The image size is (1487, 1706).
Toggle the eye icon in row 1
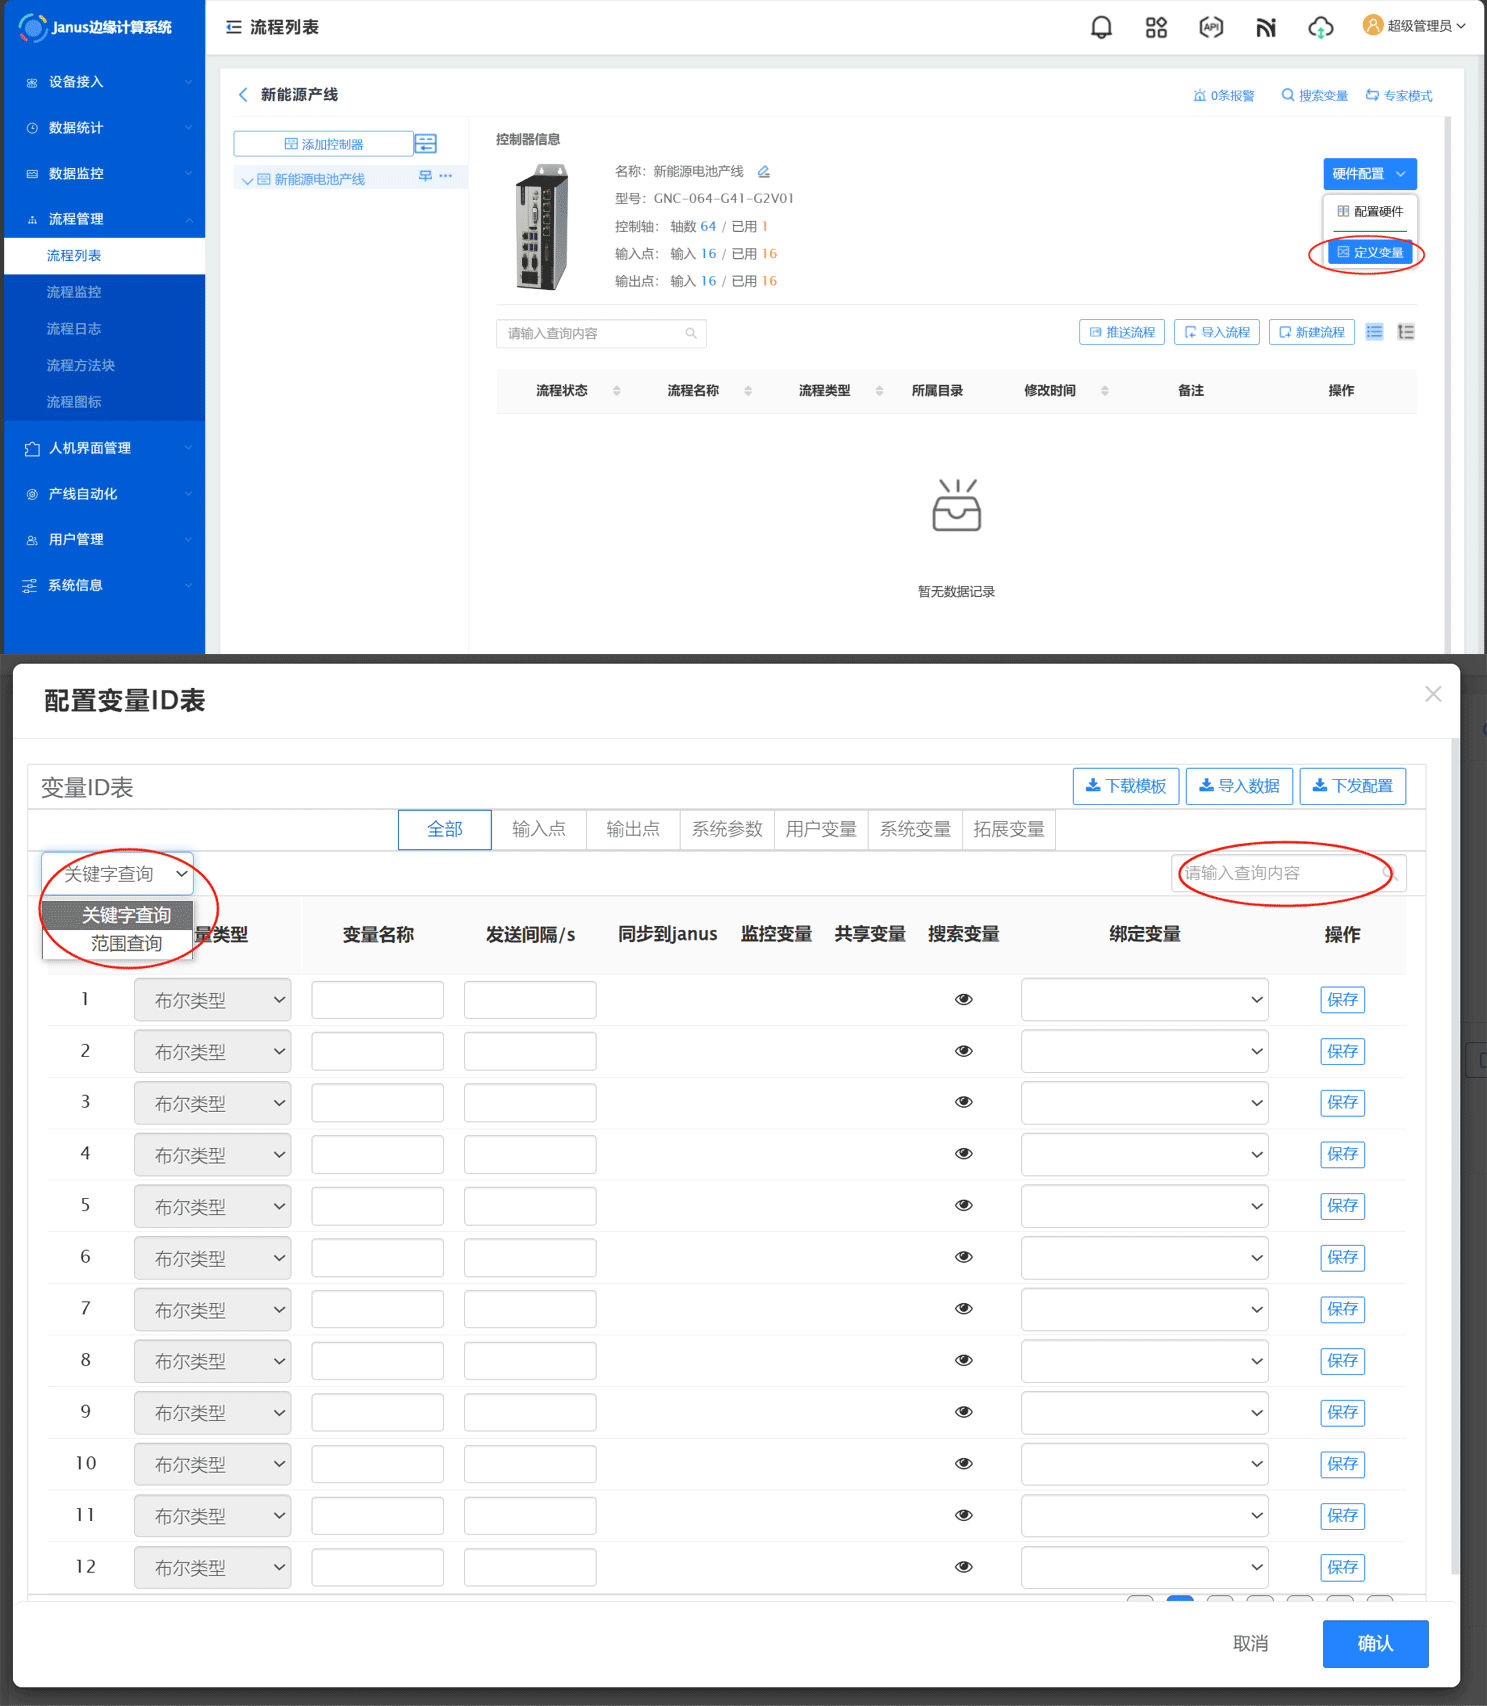coord(964,1000)
